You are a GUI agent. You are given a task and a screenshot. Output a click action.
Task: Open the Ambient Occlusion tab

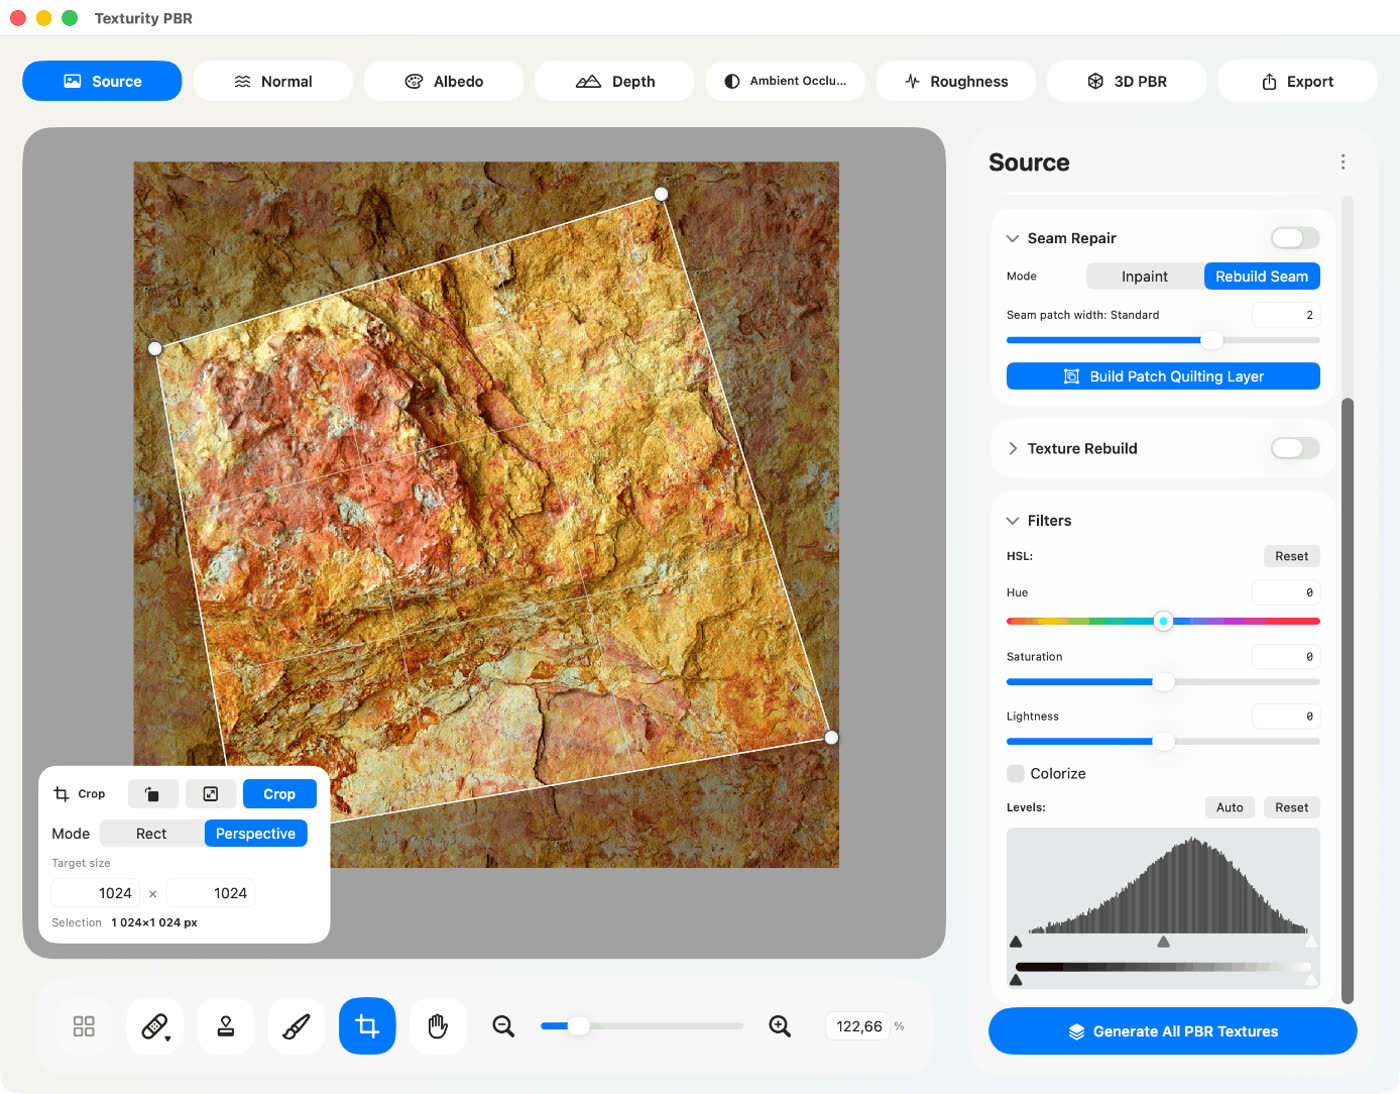[785, 81]
